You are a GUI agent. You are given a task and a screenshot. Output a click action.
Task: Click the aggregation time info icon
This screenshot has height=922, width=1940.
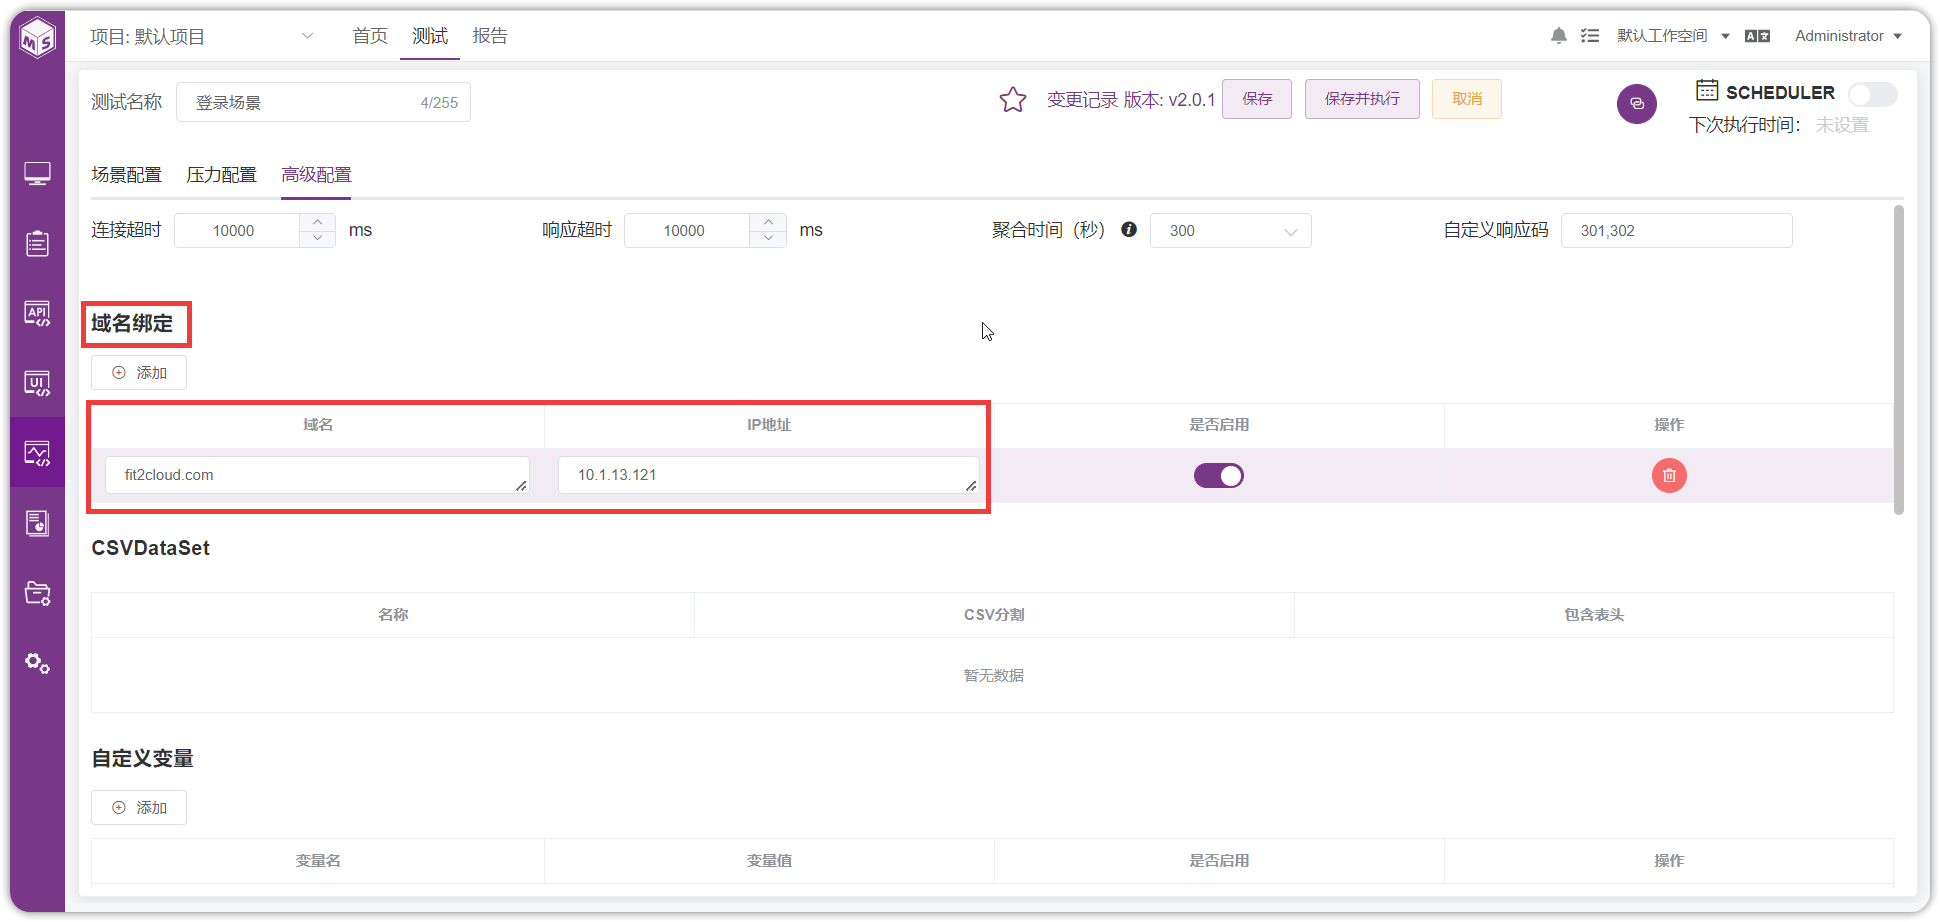tap(1129, 229)
